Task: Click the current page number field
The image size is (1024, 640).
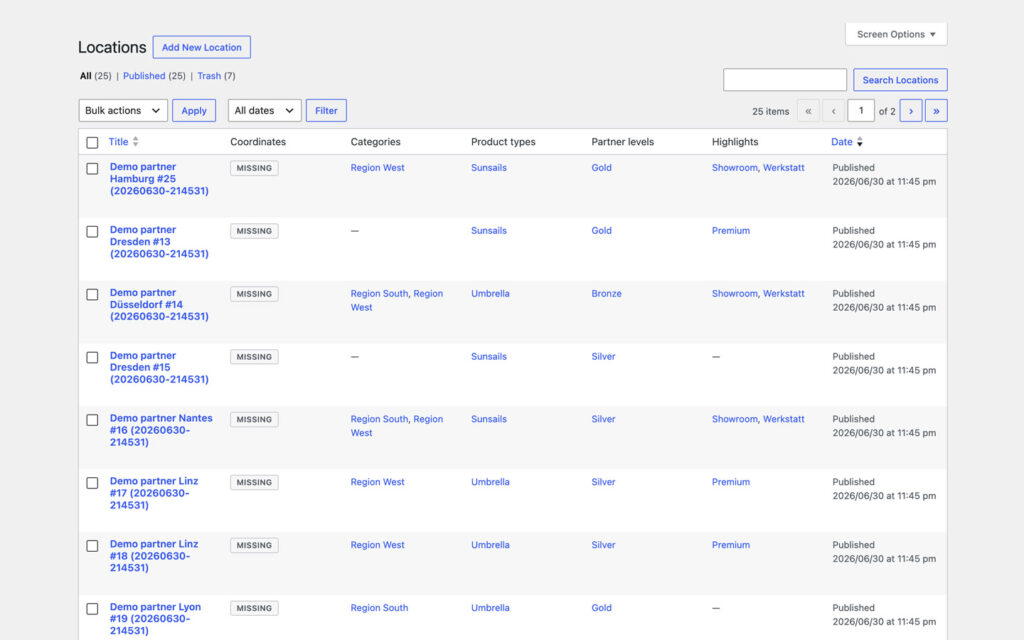Action: click(x=861, y=110)
